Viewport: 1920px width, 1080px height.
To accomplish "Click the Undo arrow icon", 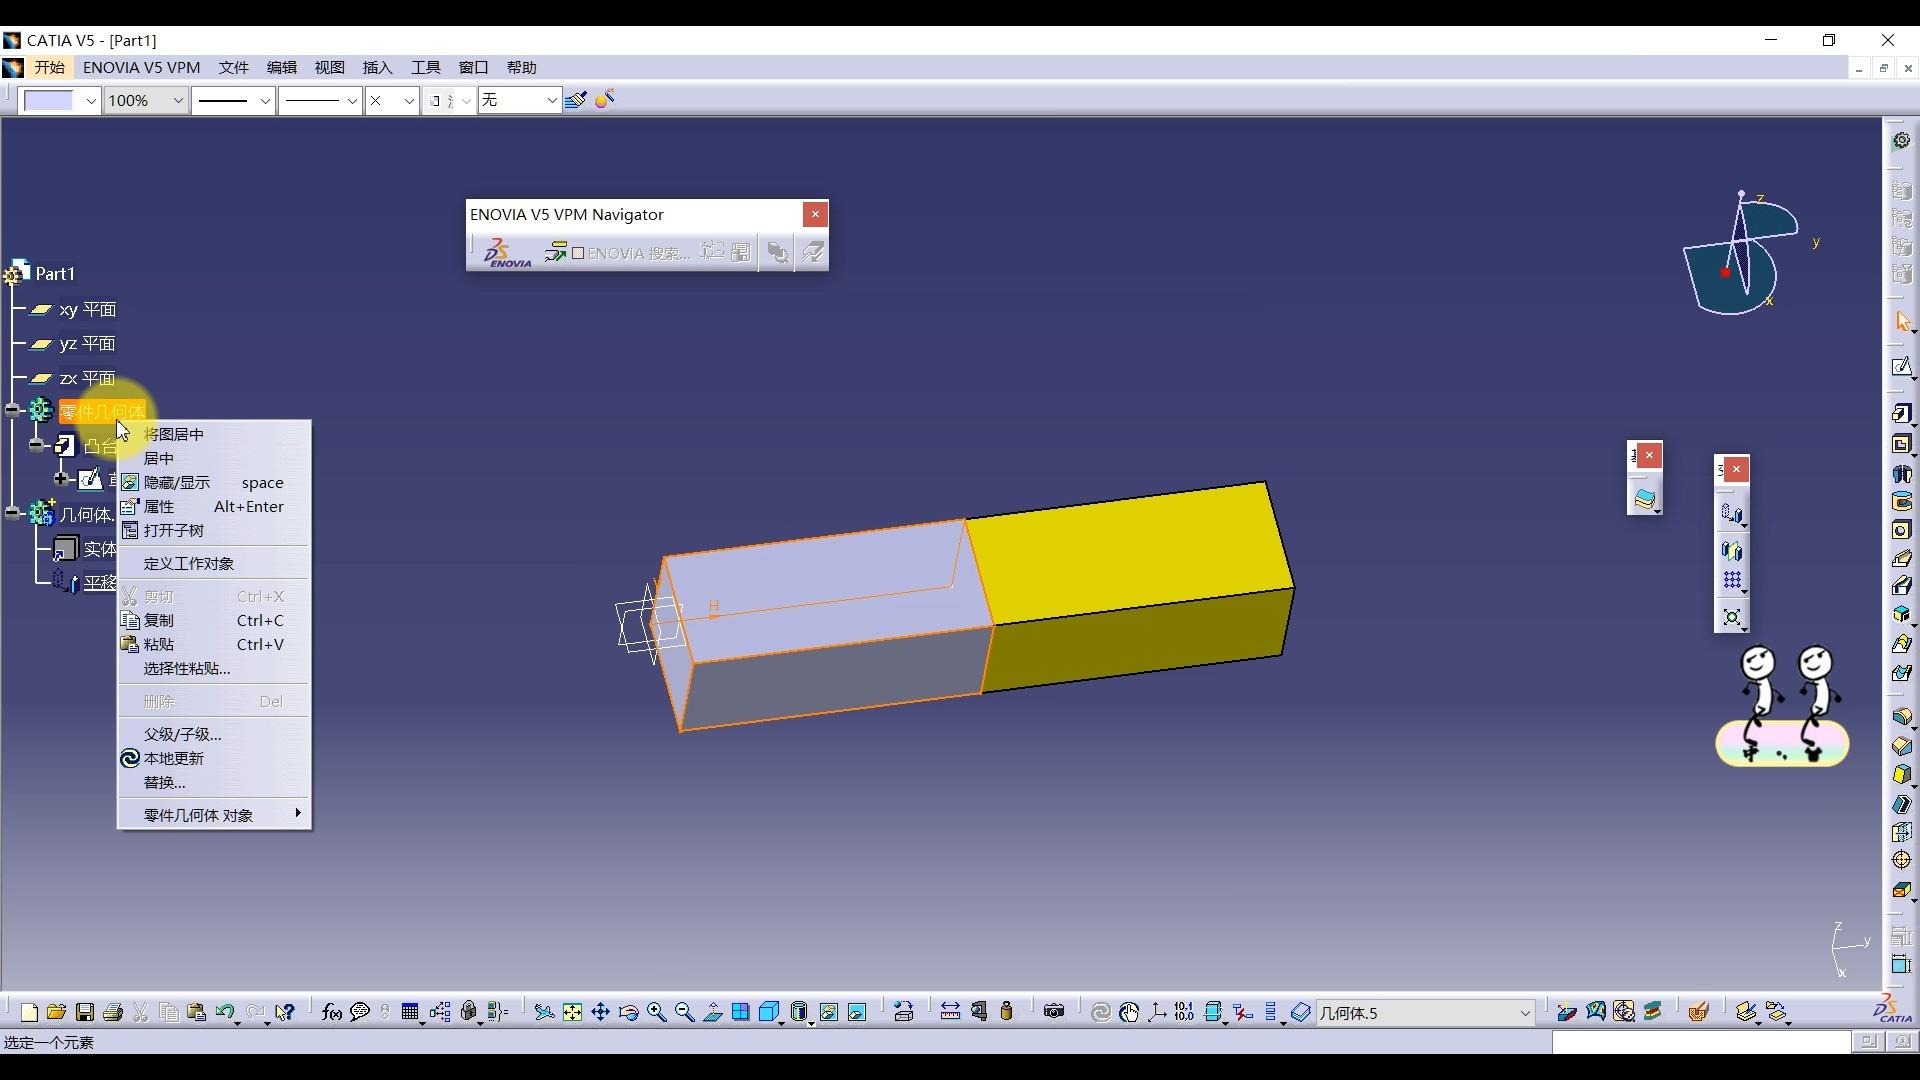I will pyautogui.click(x=224, y=1012).
